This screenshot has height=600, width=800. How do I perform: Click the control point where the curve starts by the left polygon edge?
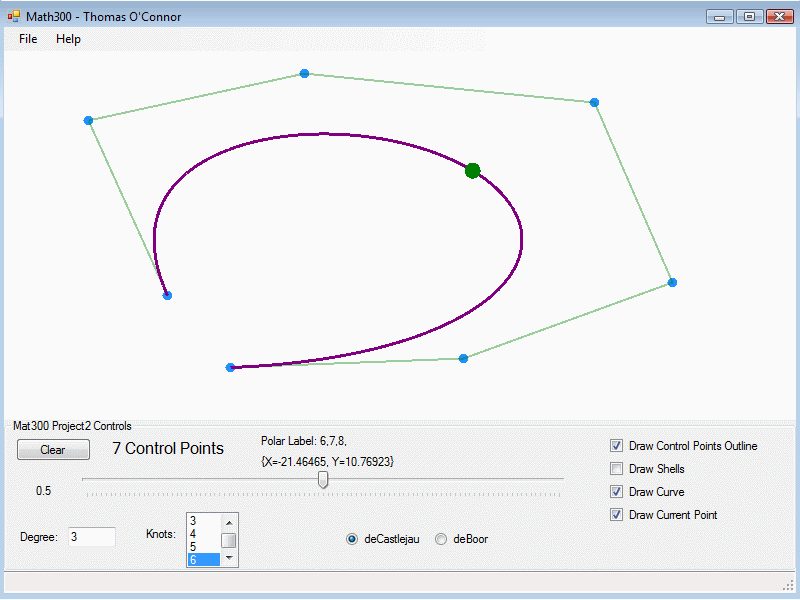(167, 295)
